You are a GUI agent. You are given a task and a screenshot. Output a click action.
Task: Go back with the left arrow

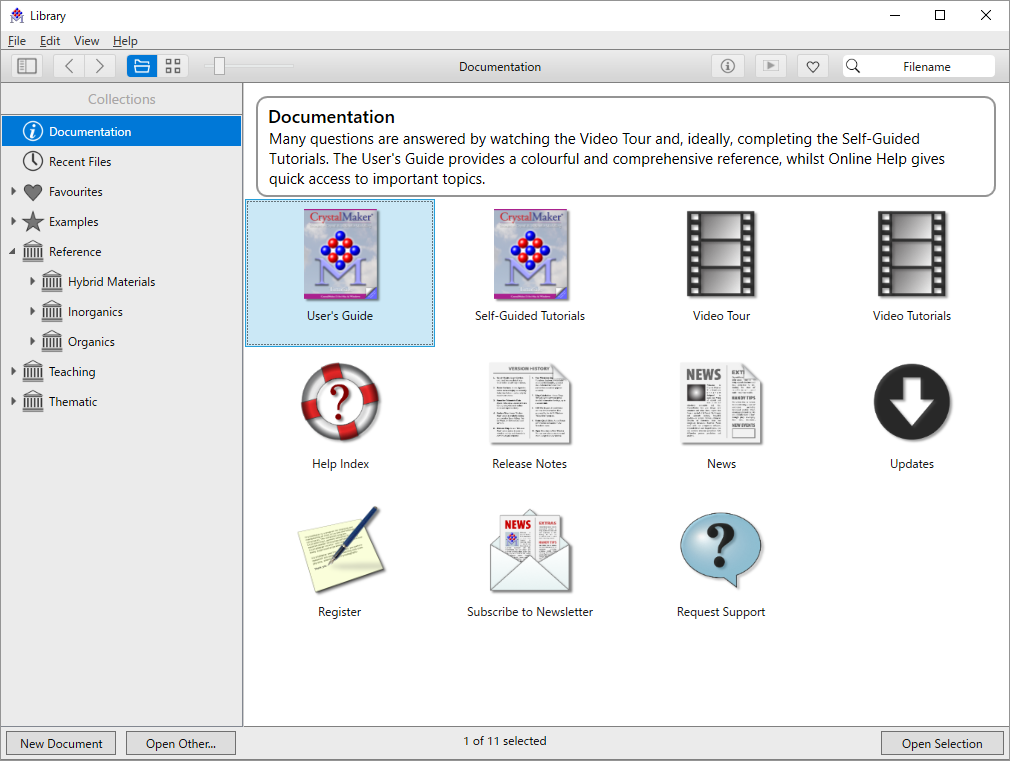click(69, 66)
